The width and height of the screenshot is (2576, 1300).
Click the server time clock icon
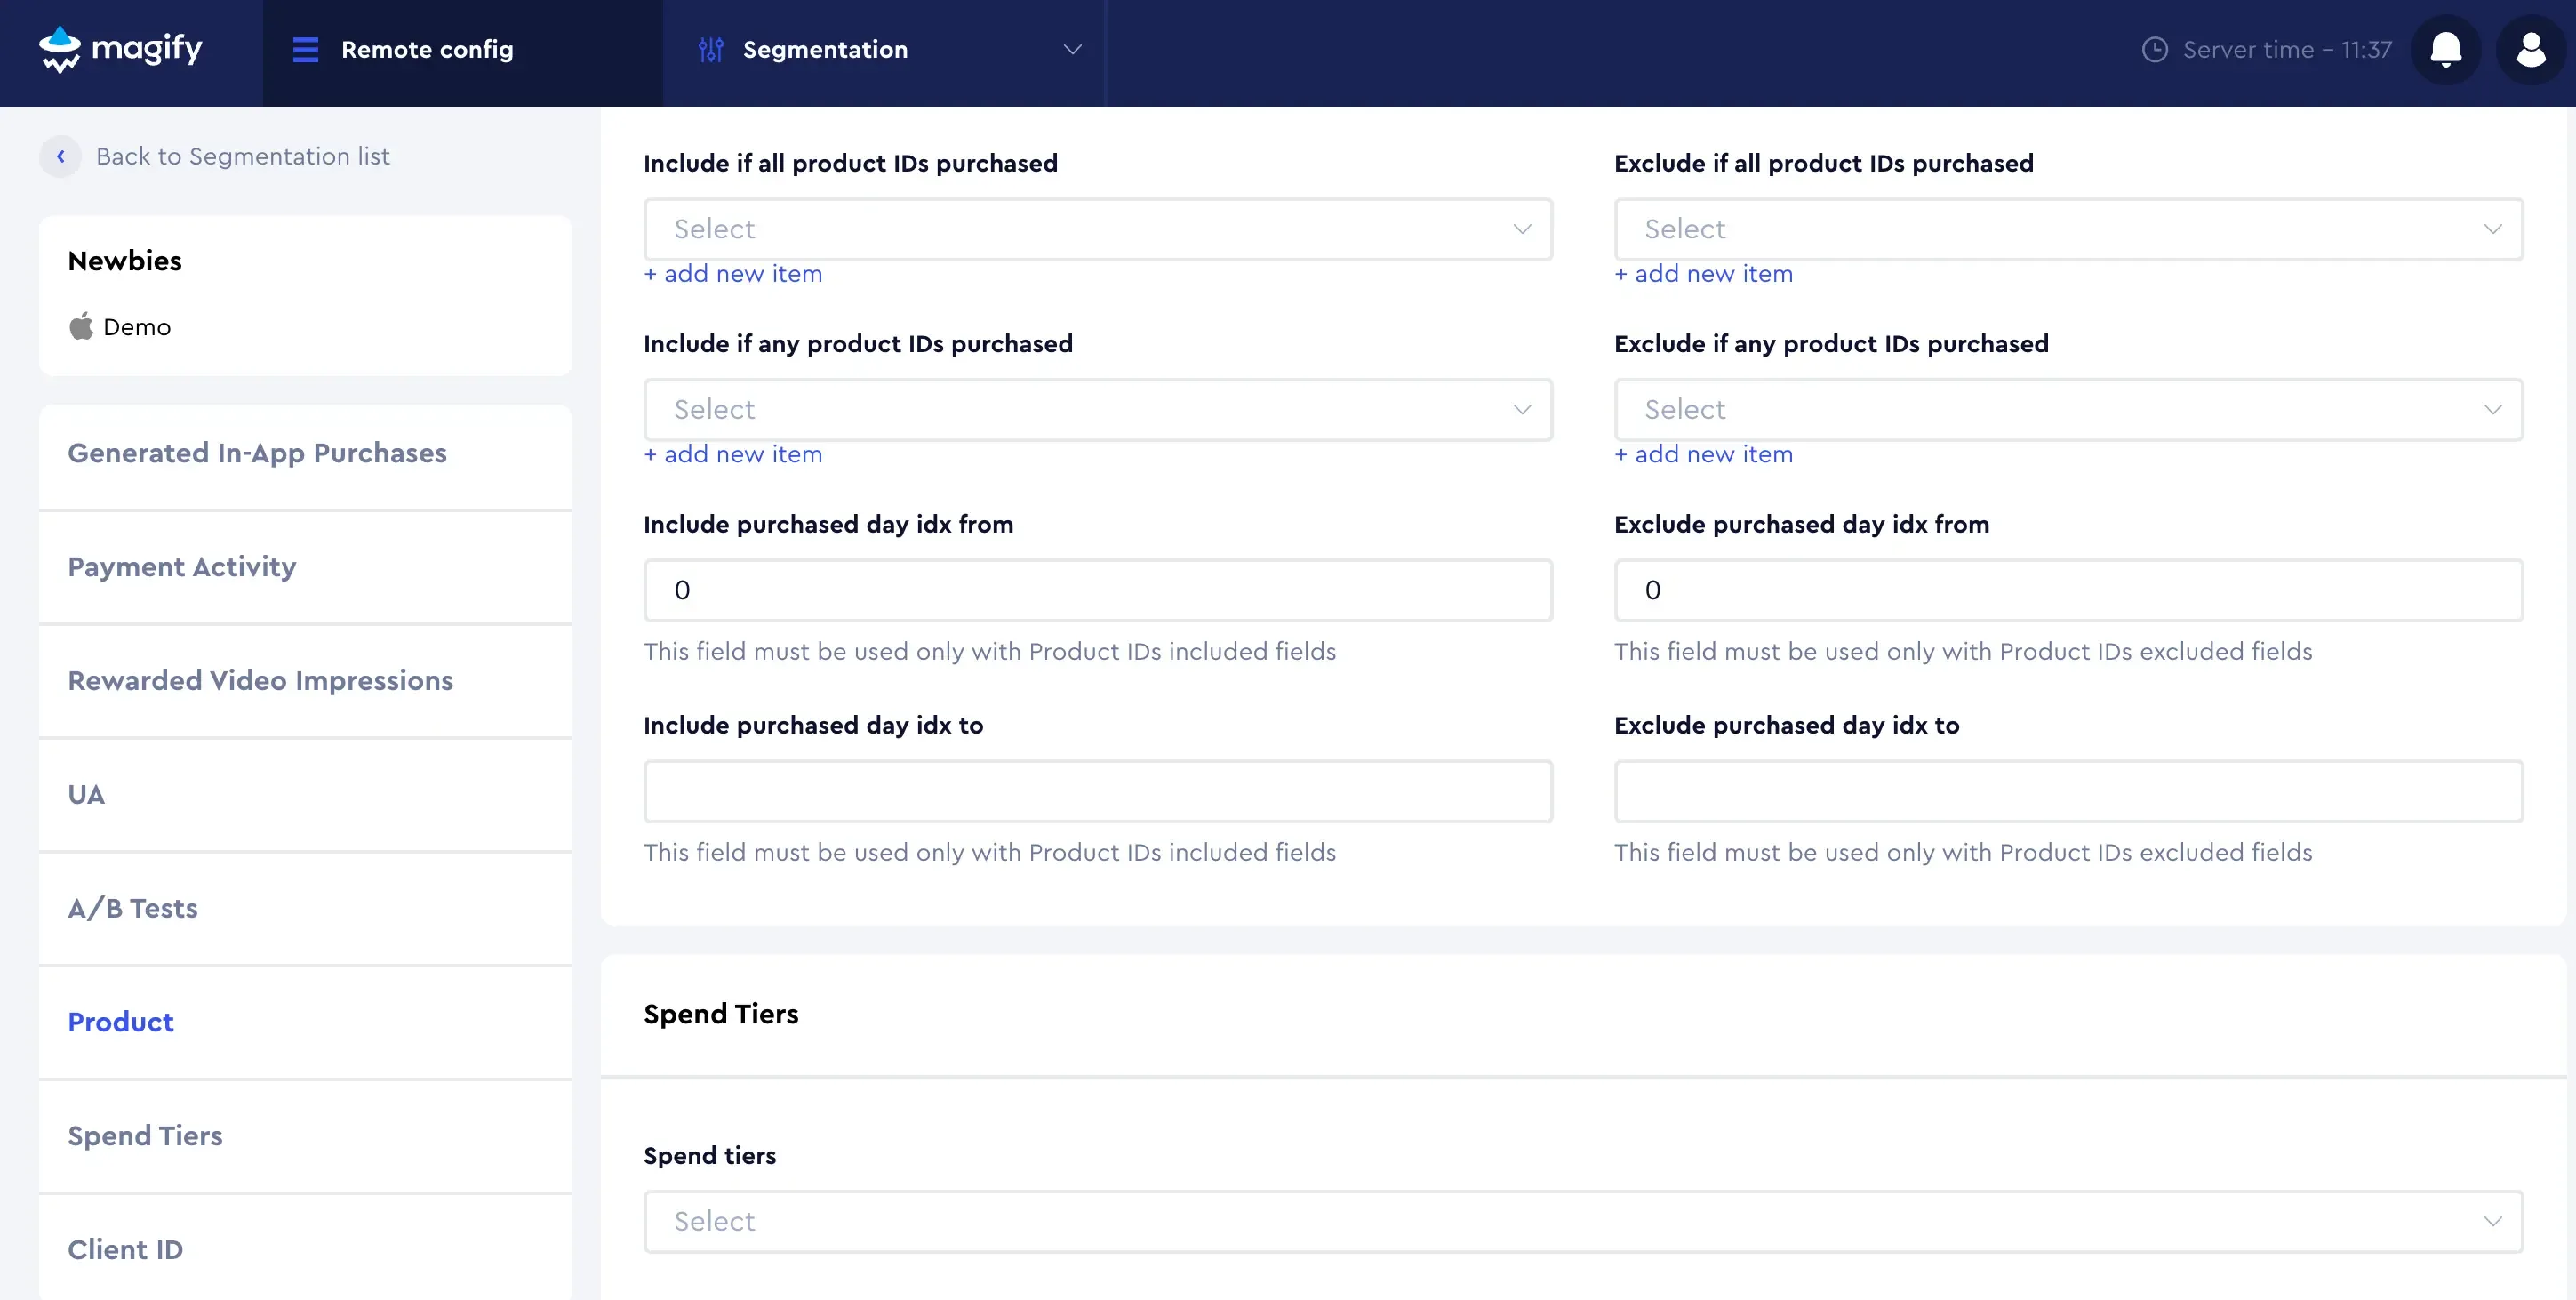point(2155,50)
